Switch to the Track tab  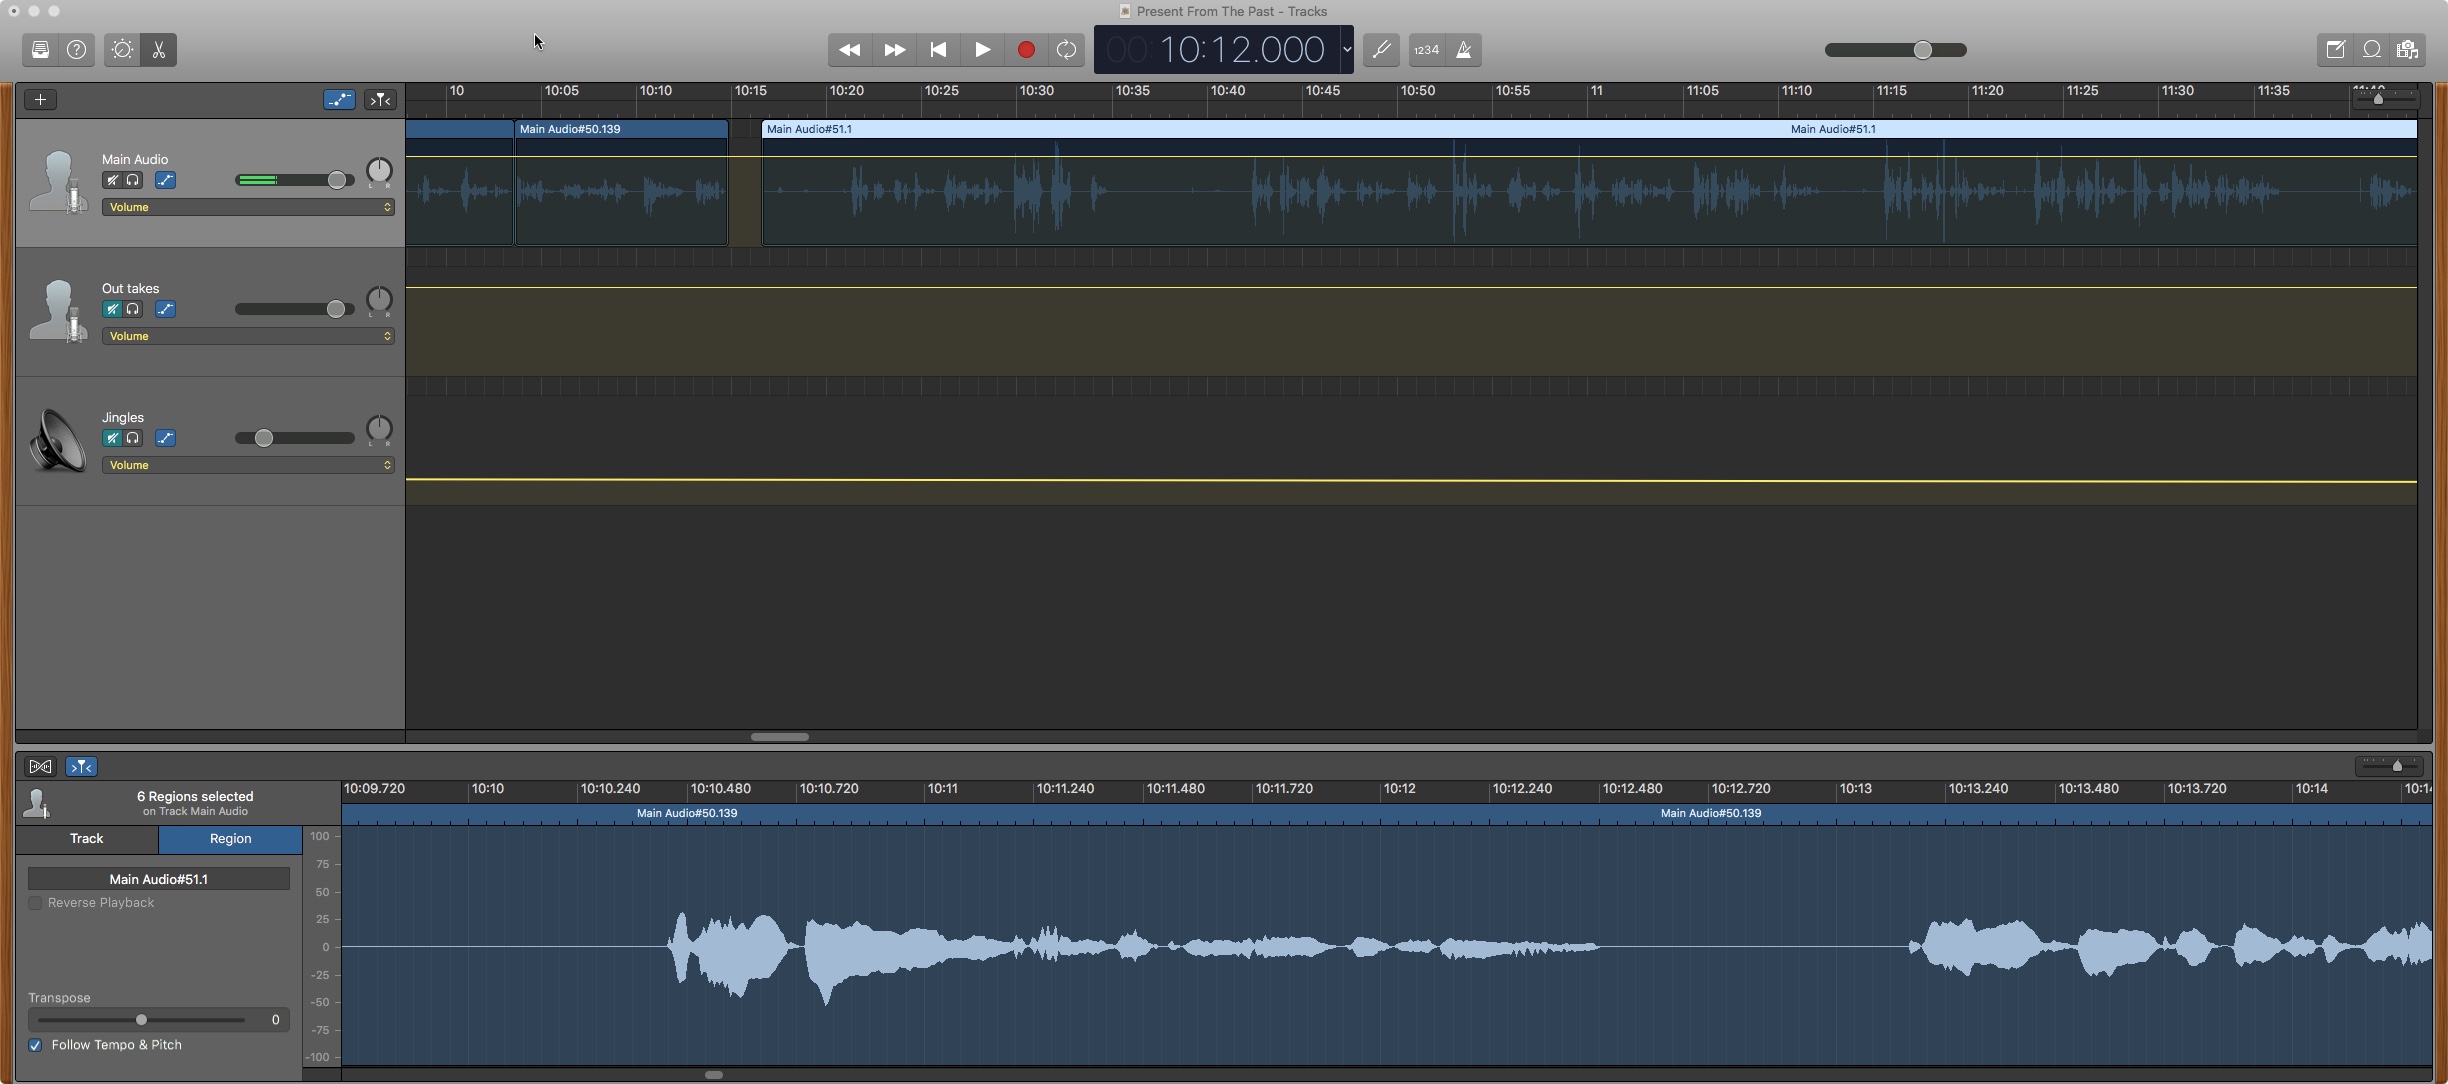pyautogui.click(x=87, y=839)
